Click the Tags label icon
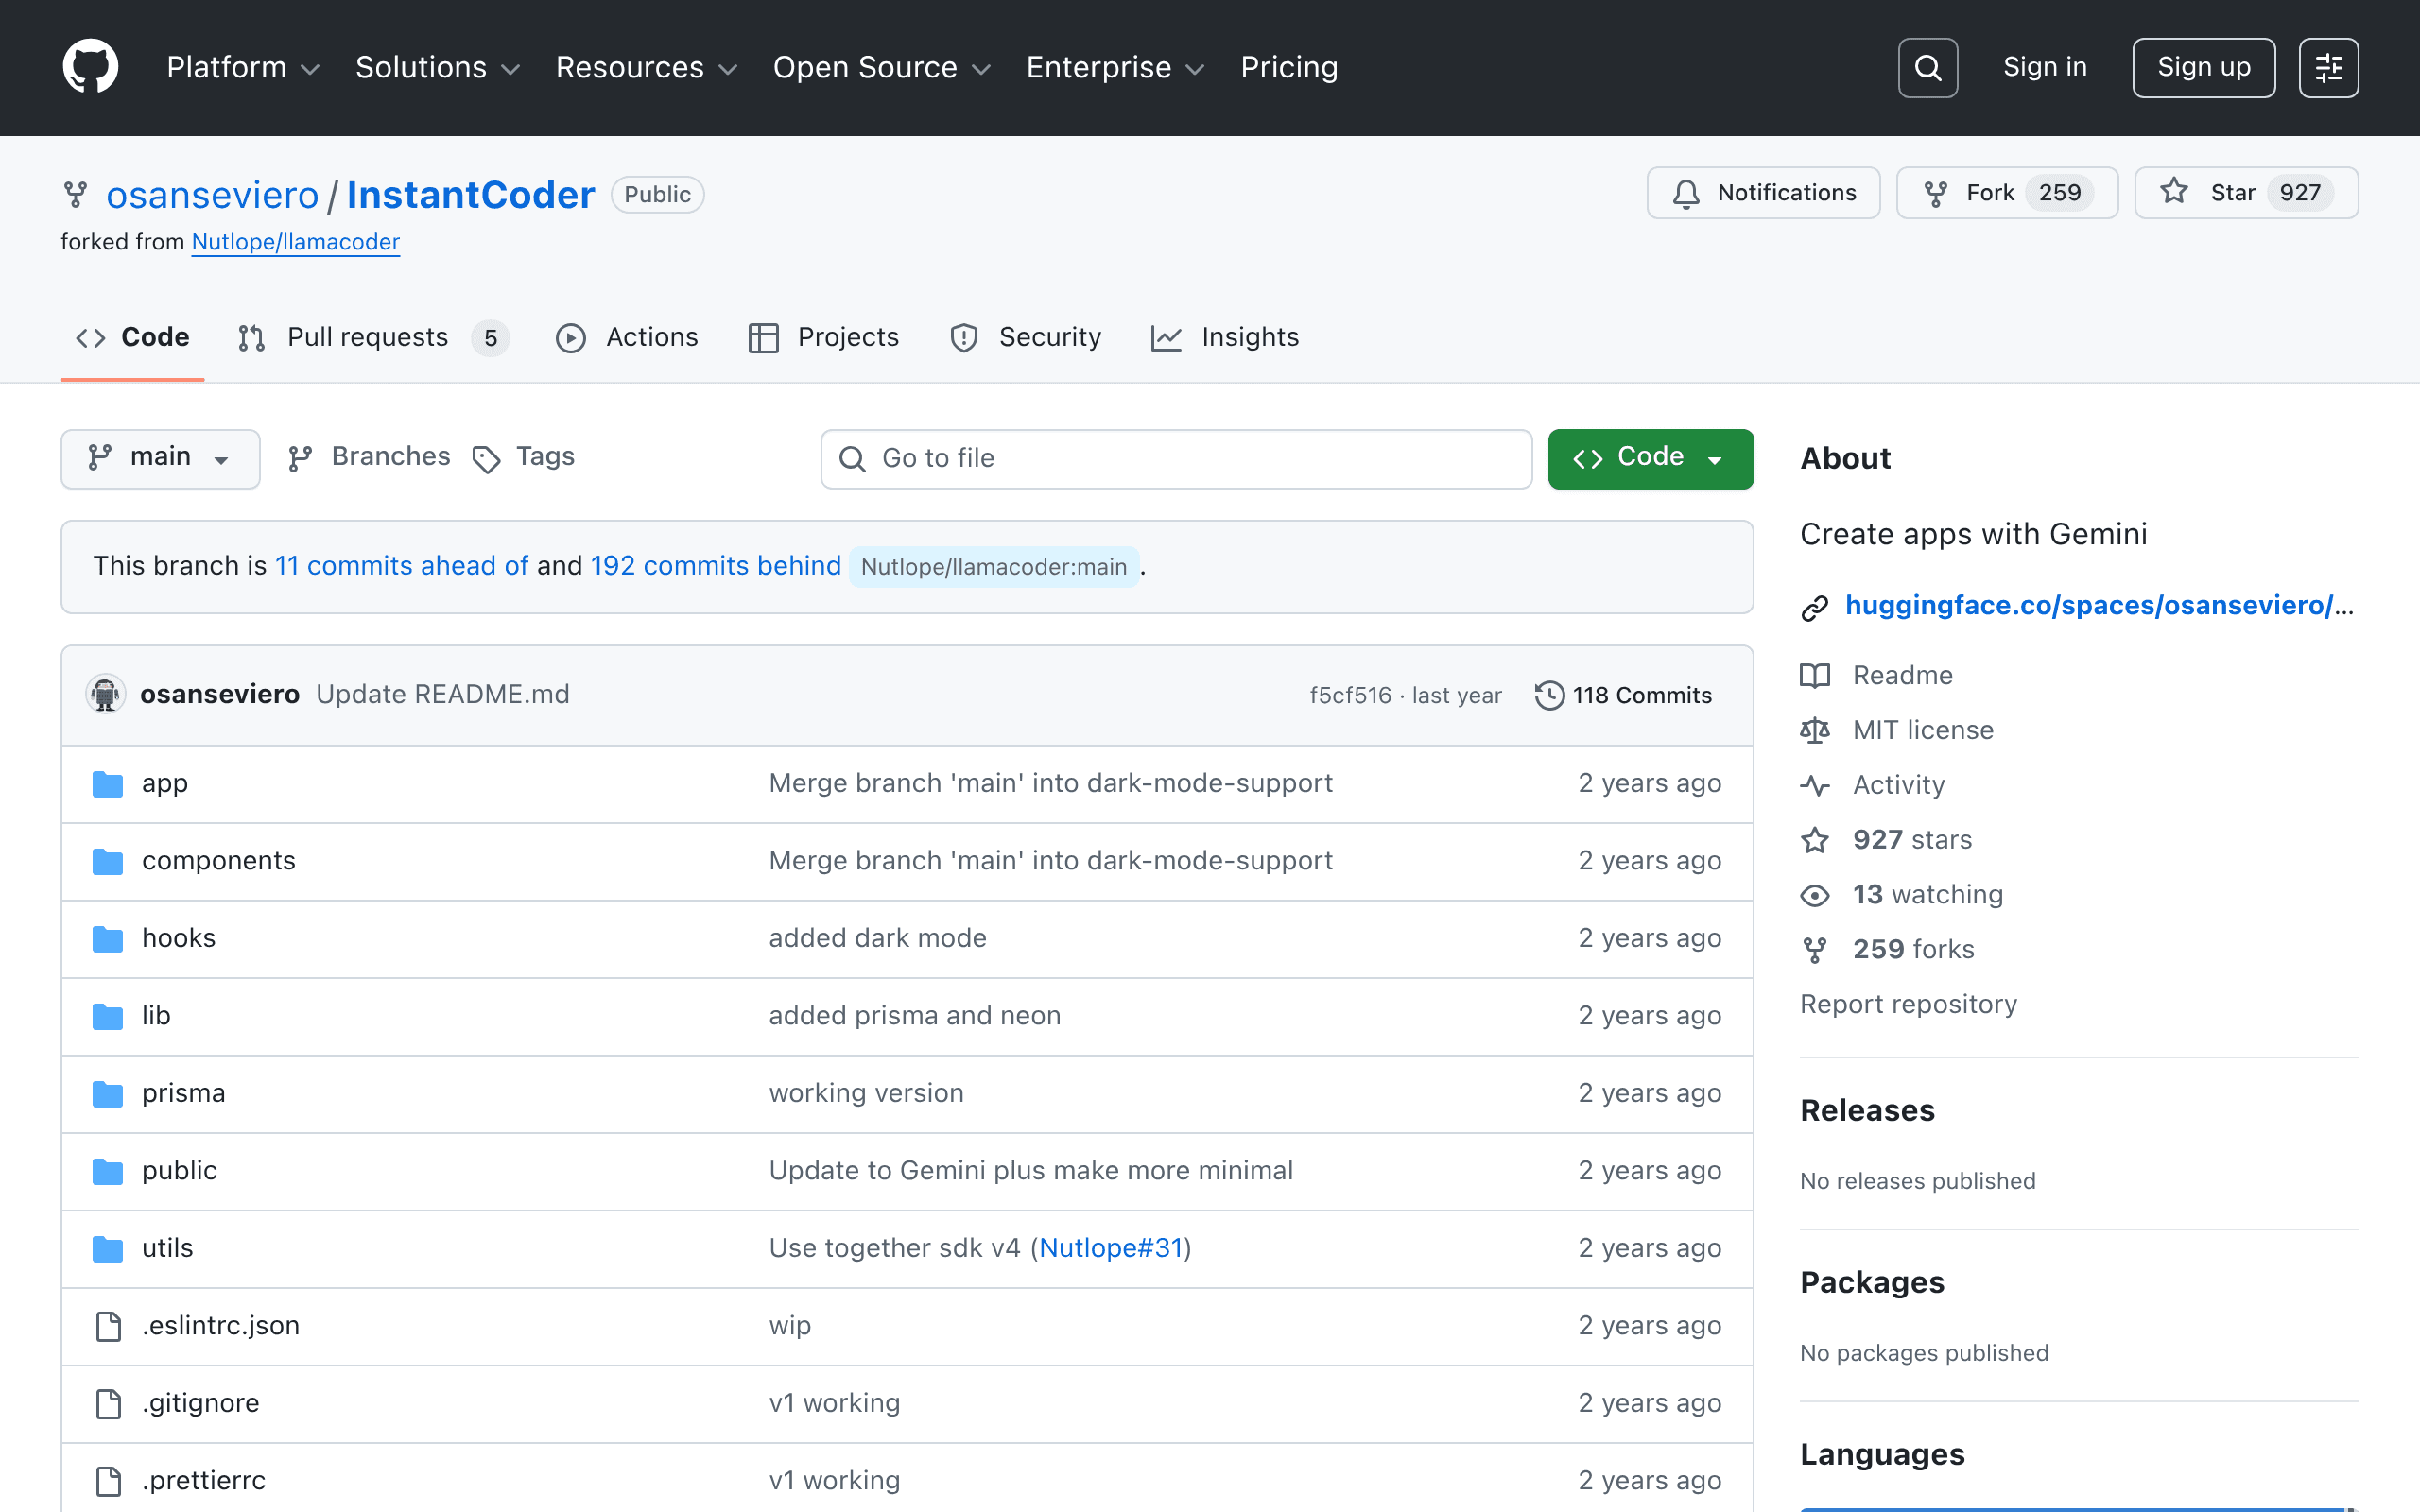Viewport: 2420px width, 1512px height. tap(486, 459)
